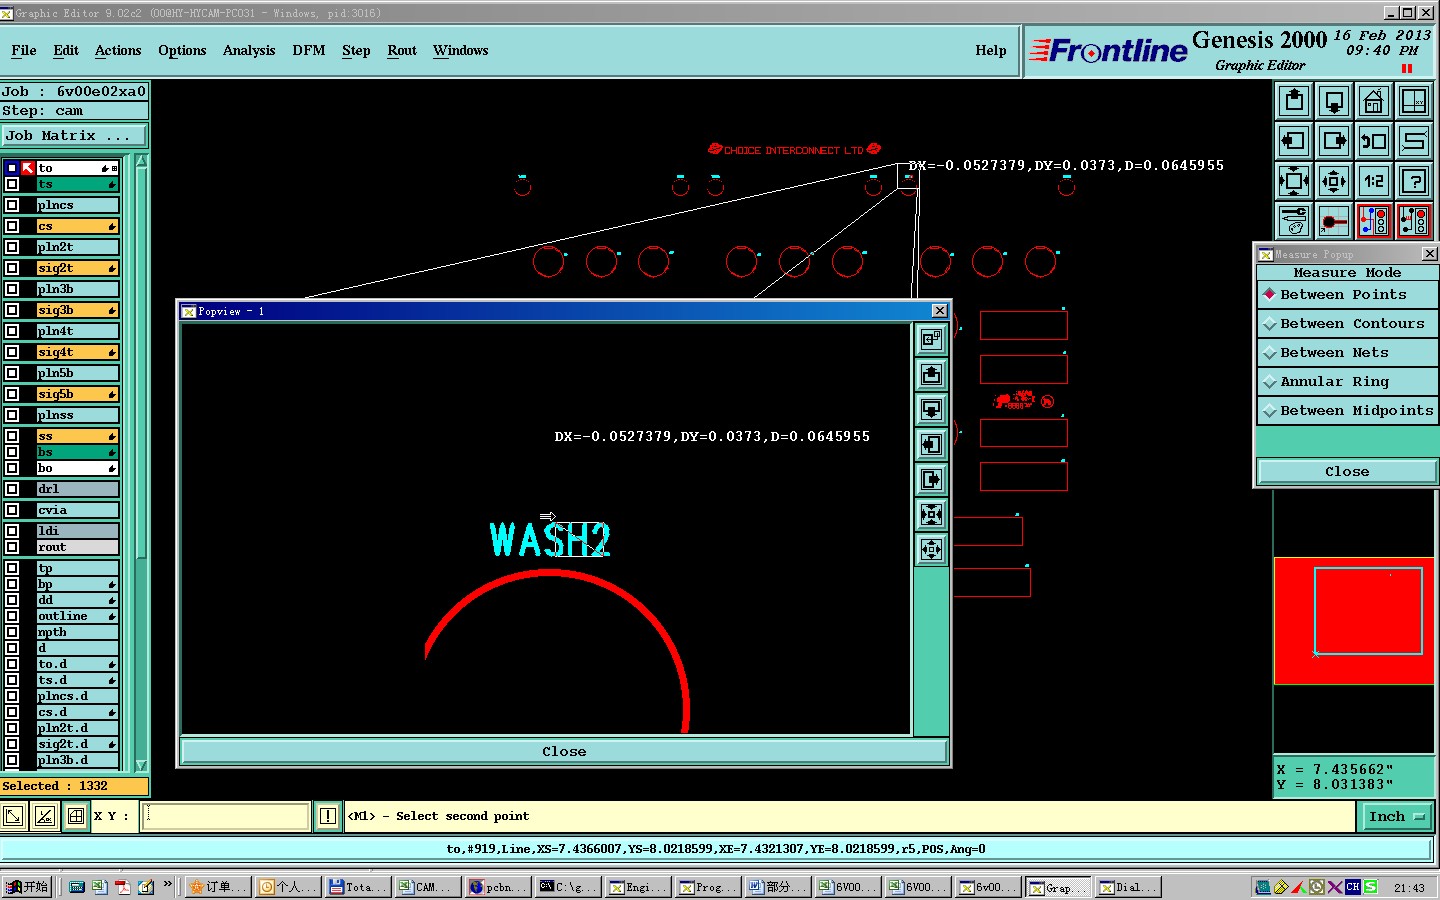Open the Rout menu
This screenshot has height=900, width=1440.
pos(402,51)
